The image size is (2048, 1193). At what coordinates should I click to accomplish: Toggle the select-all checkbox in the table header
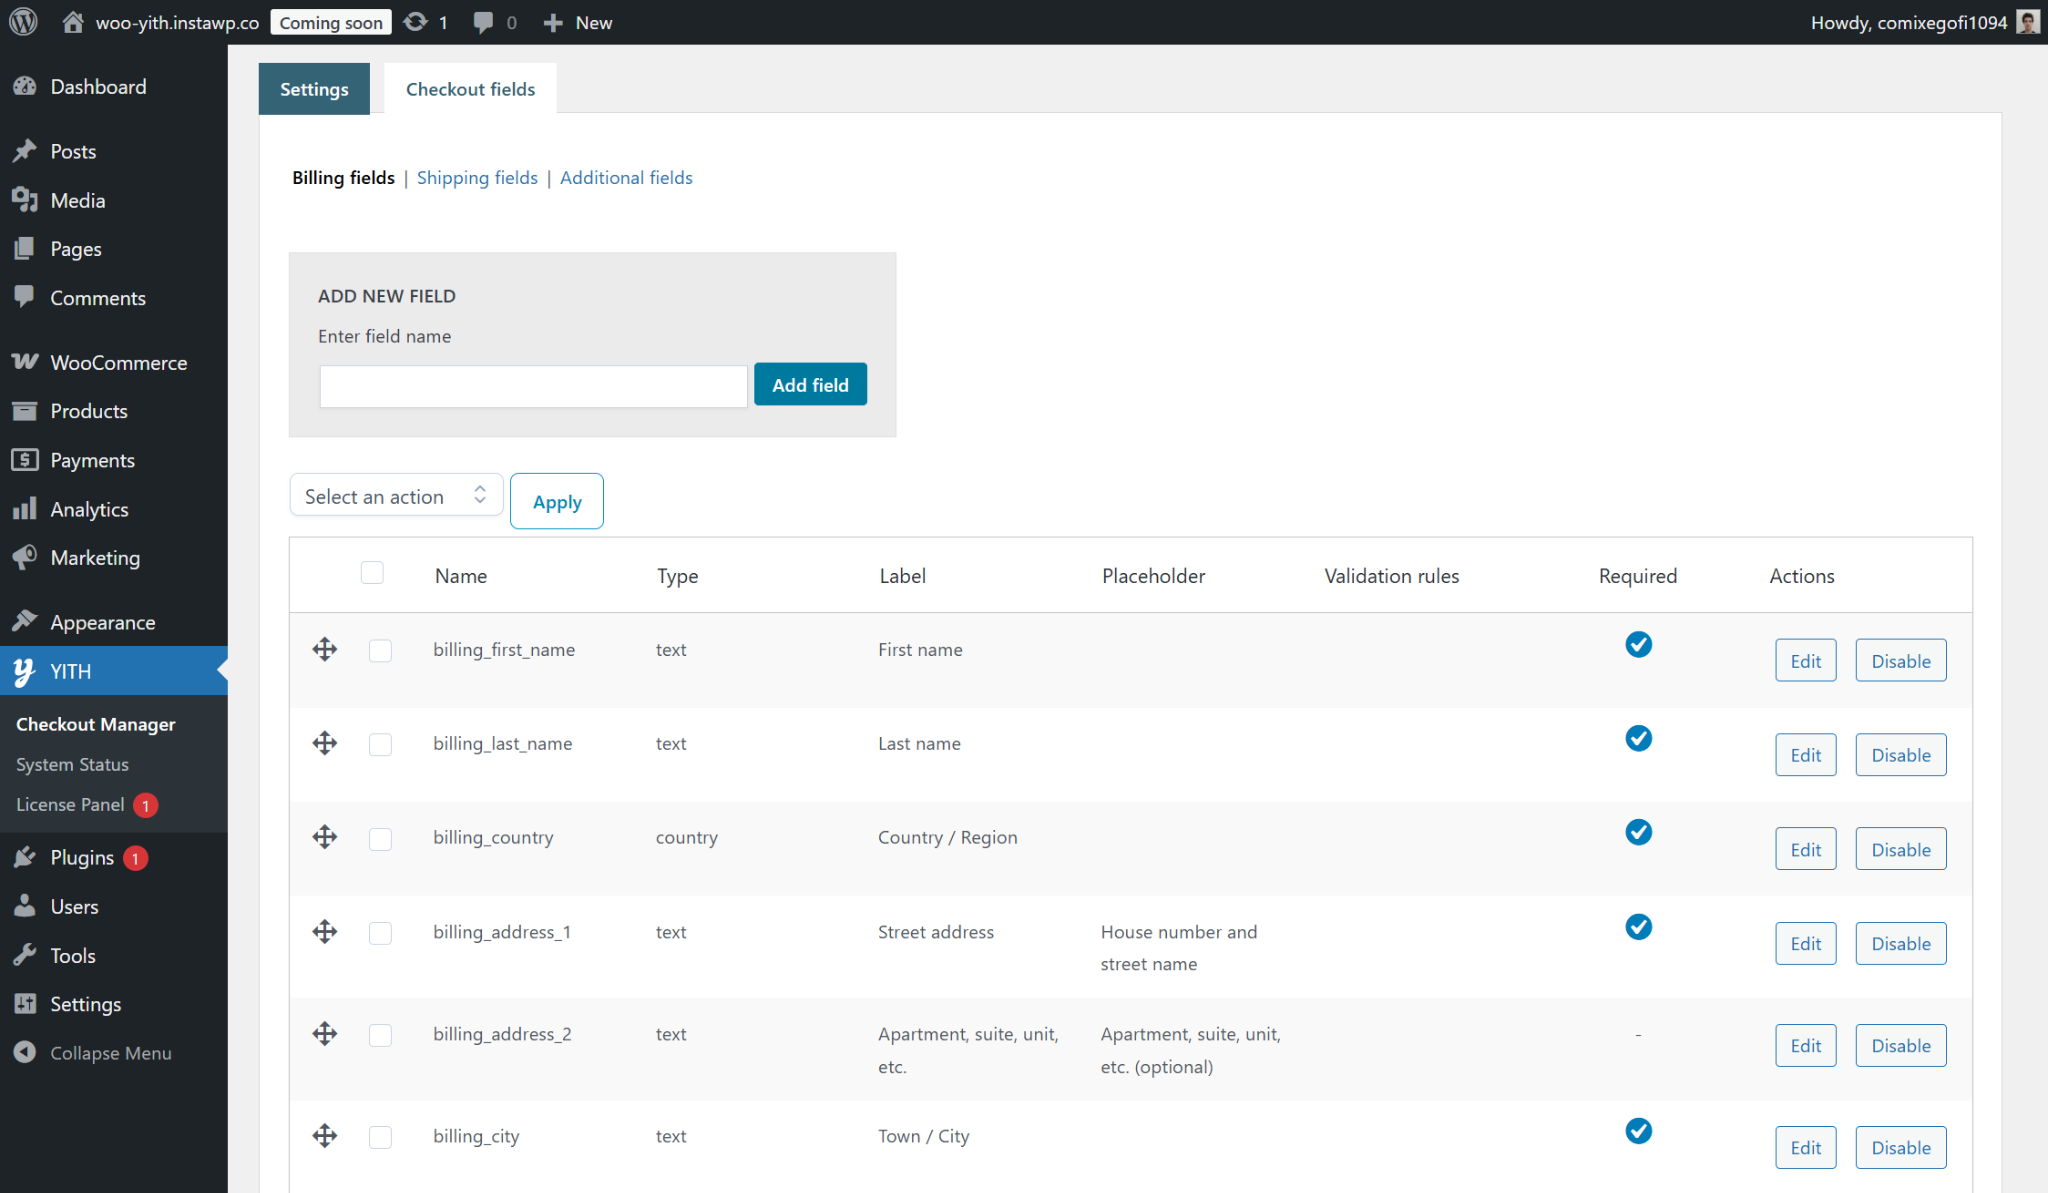tap(372, 573)
